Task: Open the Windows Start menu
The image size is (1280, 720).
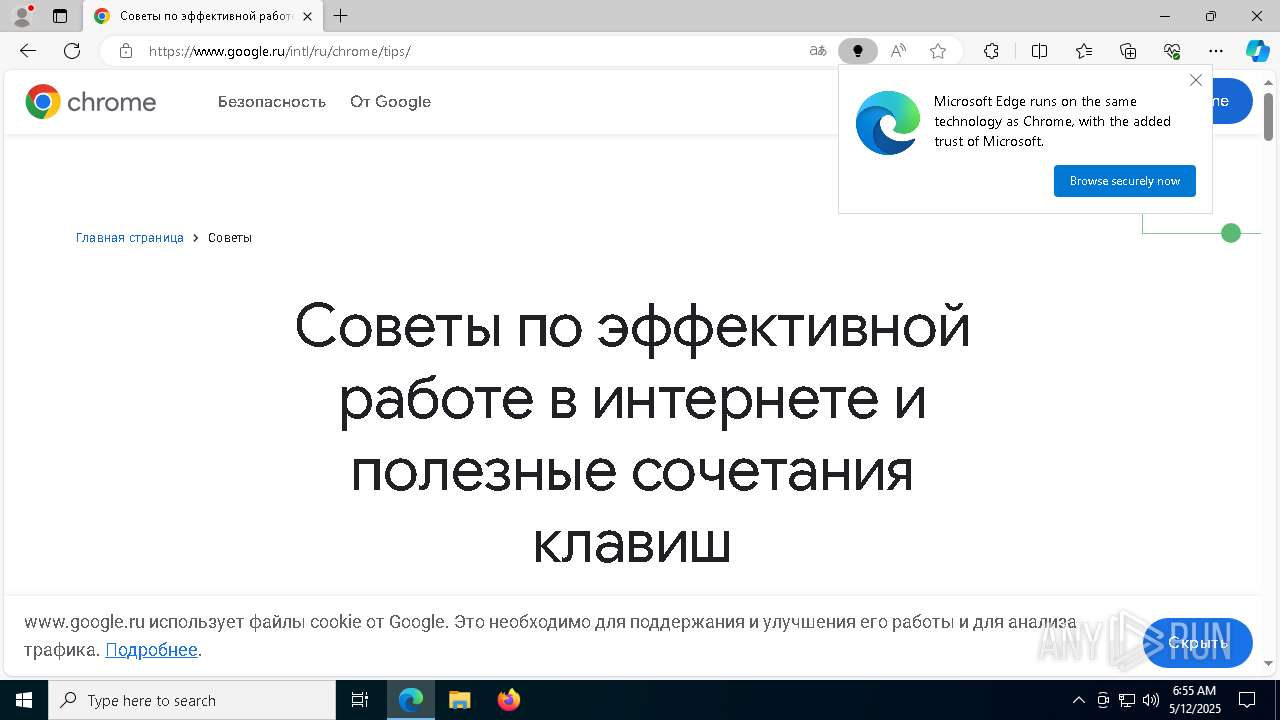Action: 24,700
